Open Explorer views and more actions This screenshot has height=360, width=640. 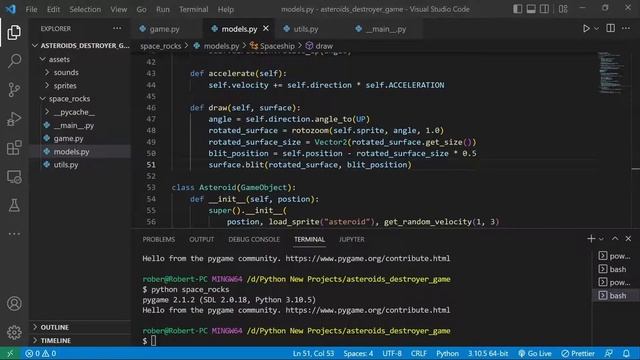click(x=117, y=28)
